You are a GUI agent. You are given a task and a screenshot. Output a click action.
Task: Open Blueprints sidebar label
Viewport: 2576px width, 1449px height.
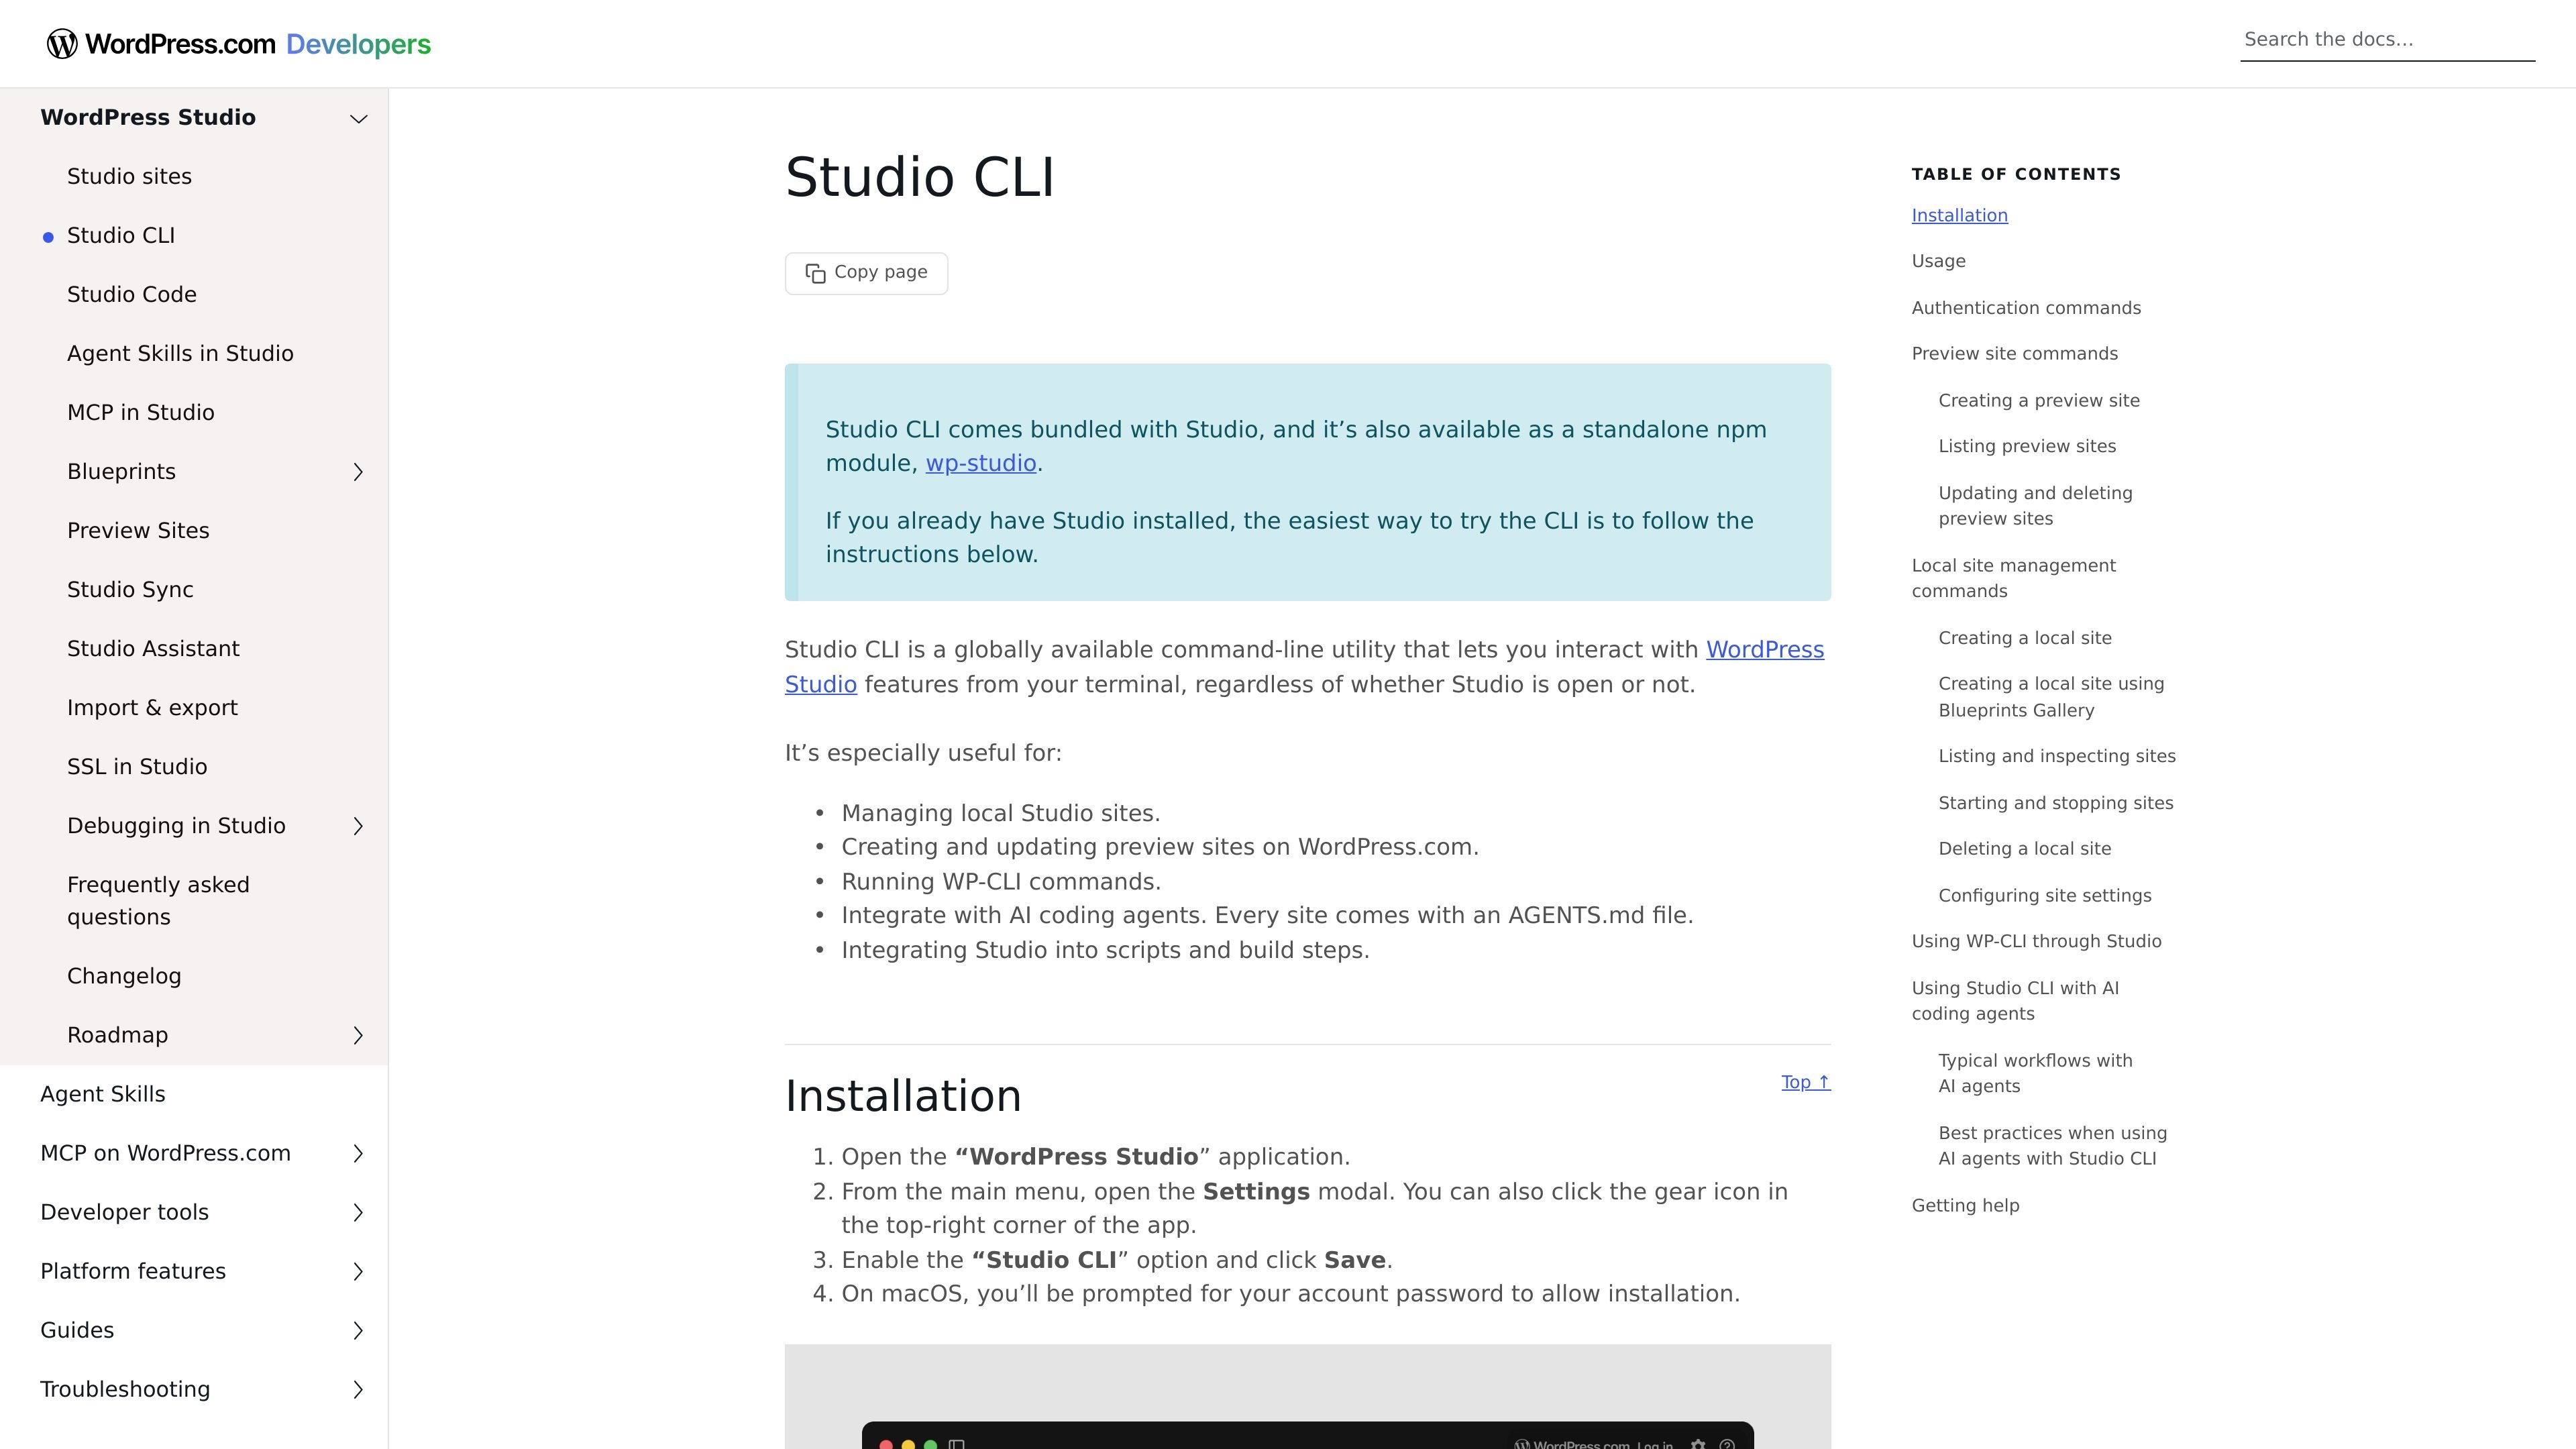[121, 472]
